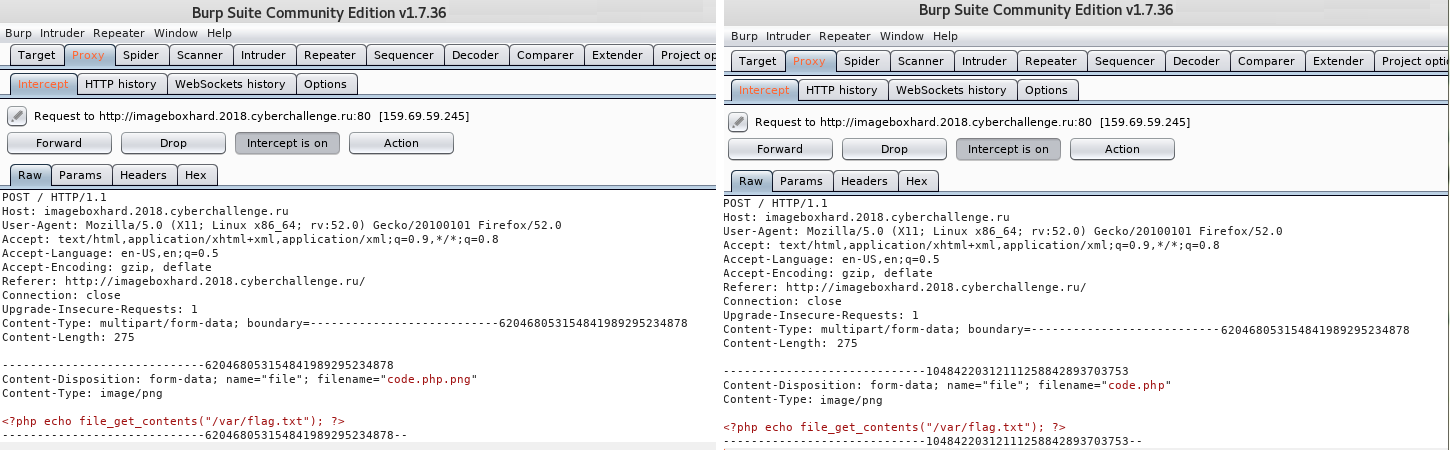Image resolution: width=1450 pixels, height=450 pixels.
Task: Click the PHP payload line in right request
Action: click(894, 427)
